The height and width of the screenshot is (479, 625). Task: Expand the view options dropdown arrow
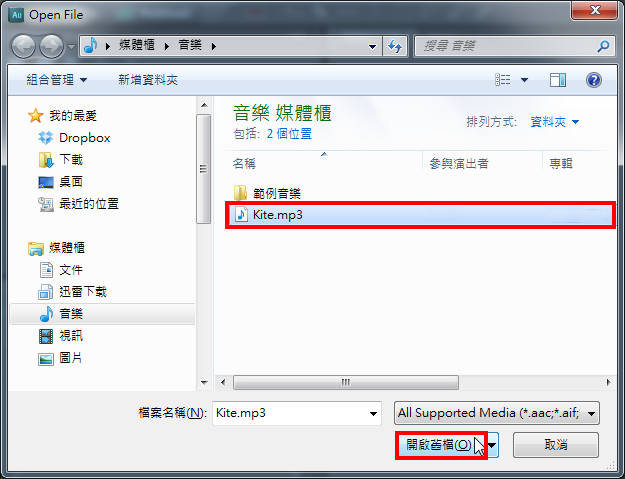coord(525,80)
